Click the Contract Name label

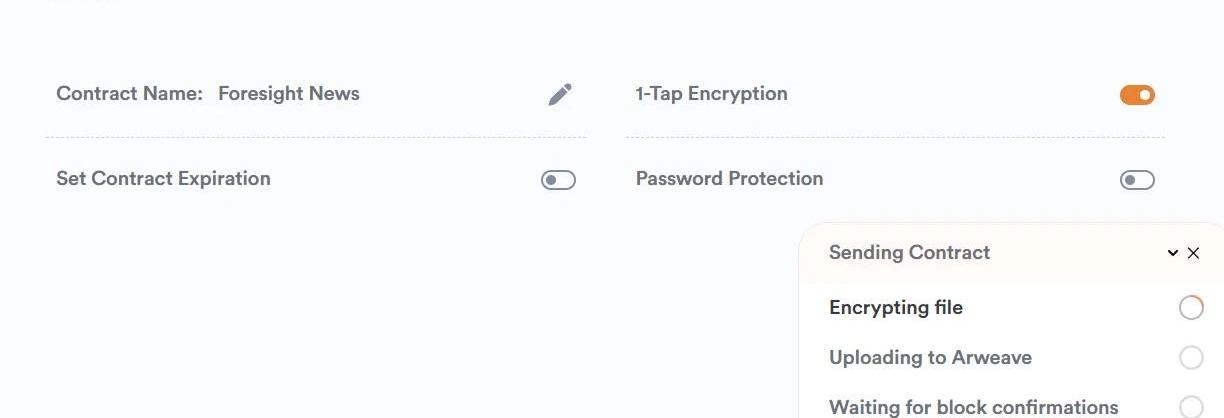129,94
